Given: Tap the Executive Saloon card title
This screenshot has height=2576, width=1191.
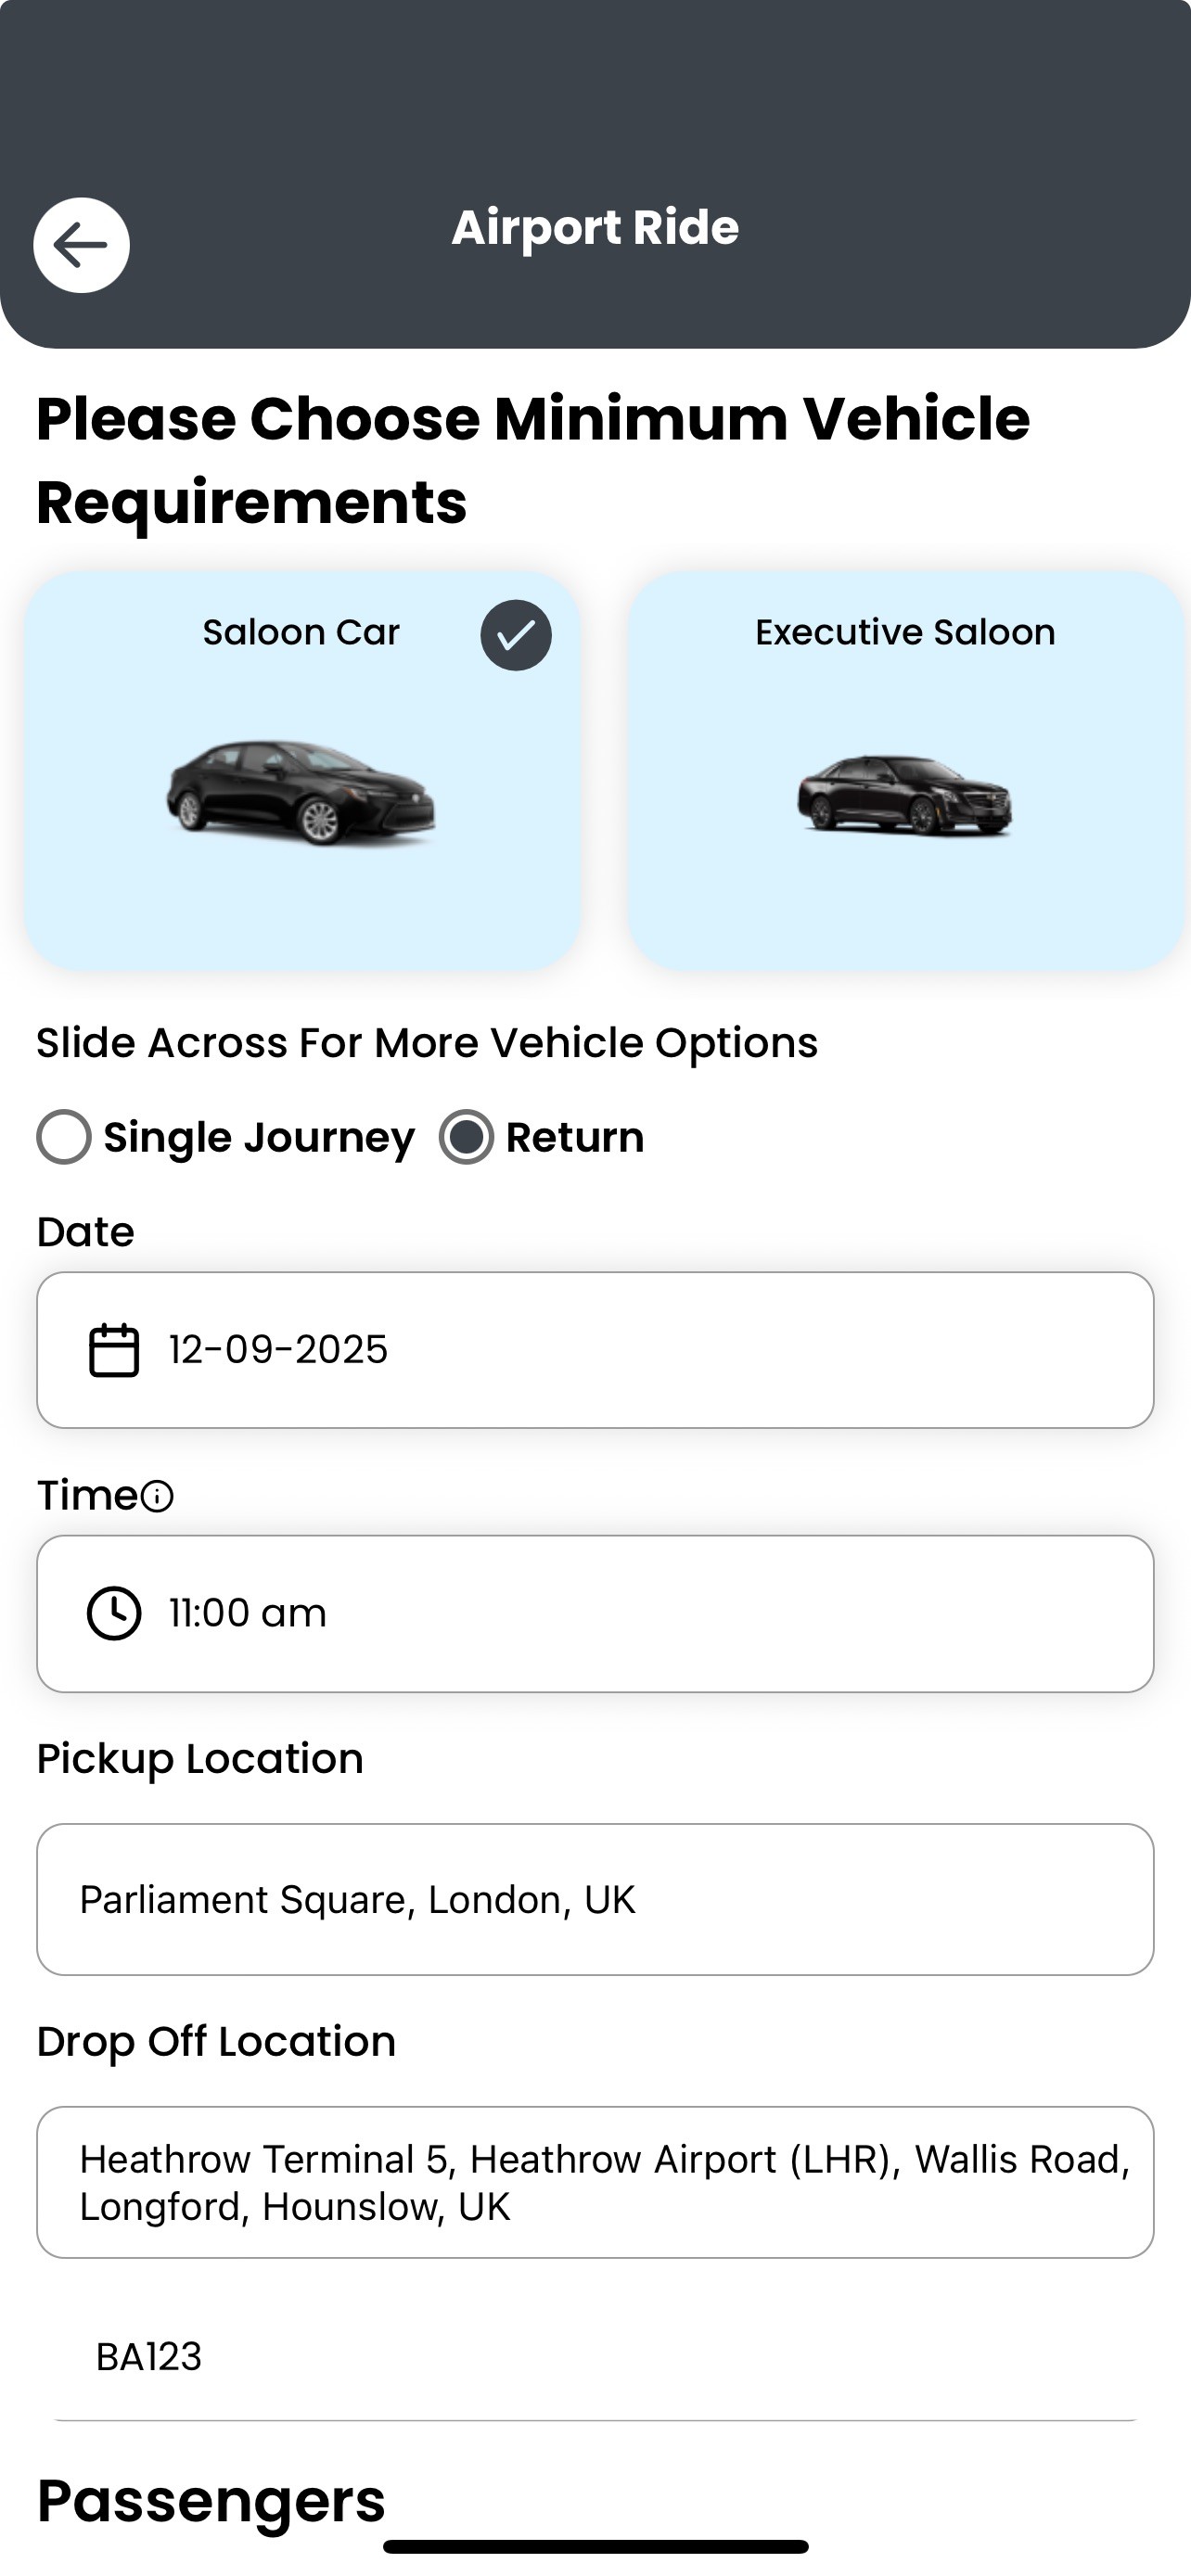Looking at the screenshot, I should click(x=905, y=632).
